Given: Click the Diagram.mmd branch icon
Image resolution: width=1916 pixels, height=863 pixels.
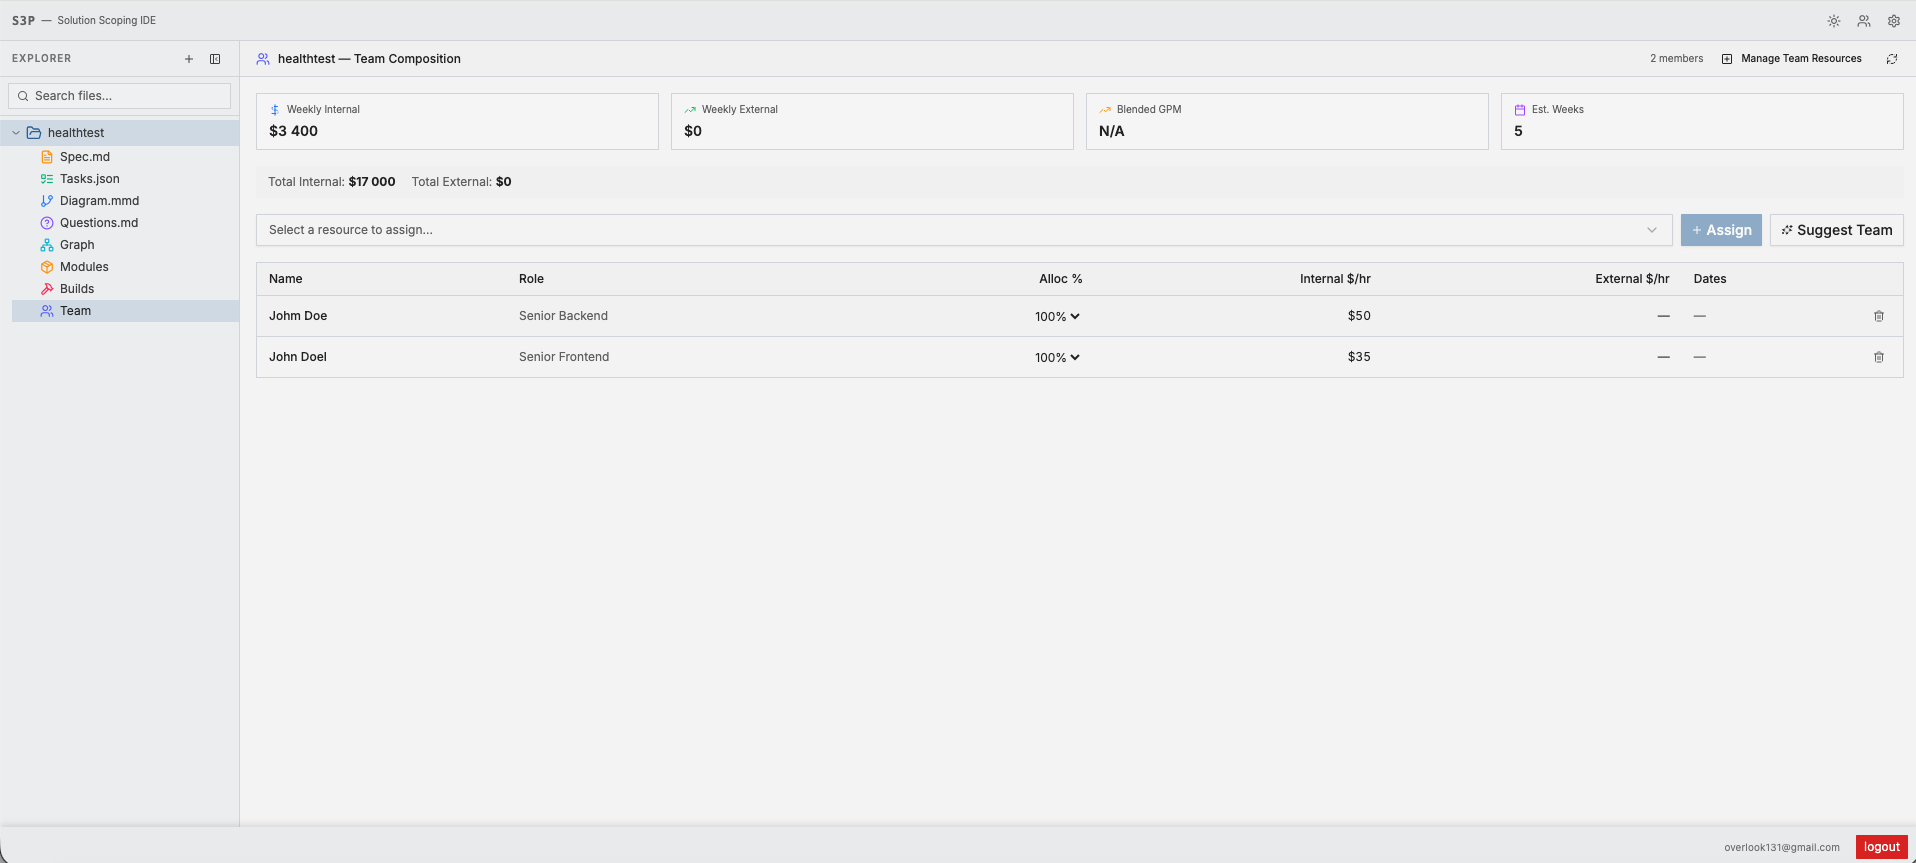Looking at the screenshot, I should coord(47,201).
